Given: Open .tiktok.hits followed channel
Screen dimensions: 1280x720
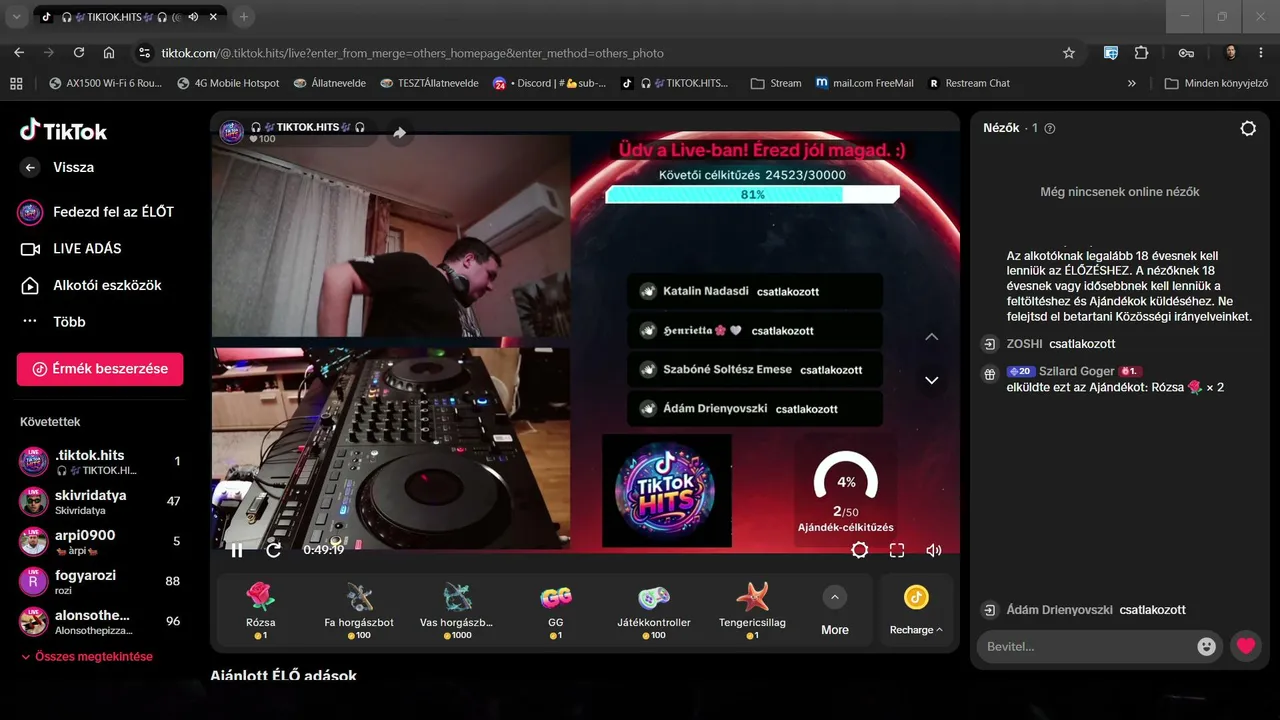Looking at the screenshot, I should (100, 462).
